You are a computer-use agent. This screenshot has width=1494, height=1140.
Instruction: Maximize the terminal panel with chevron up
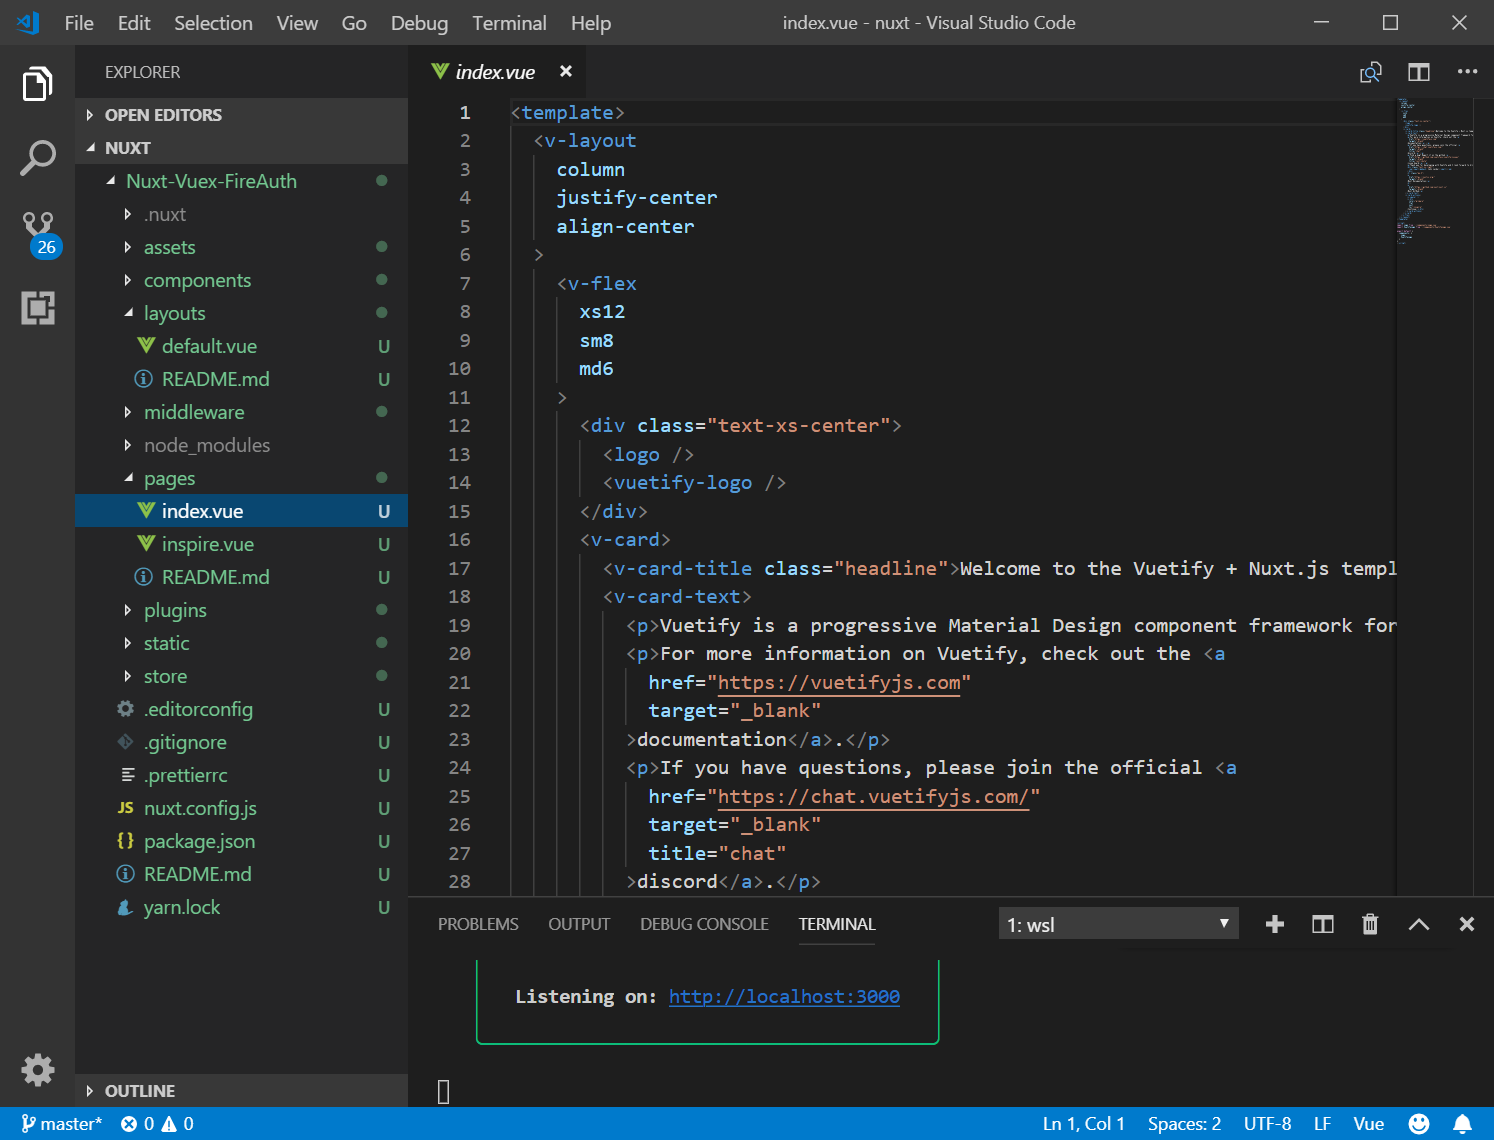coord(1418,924)
